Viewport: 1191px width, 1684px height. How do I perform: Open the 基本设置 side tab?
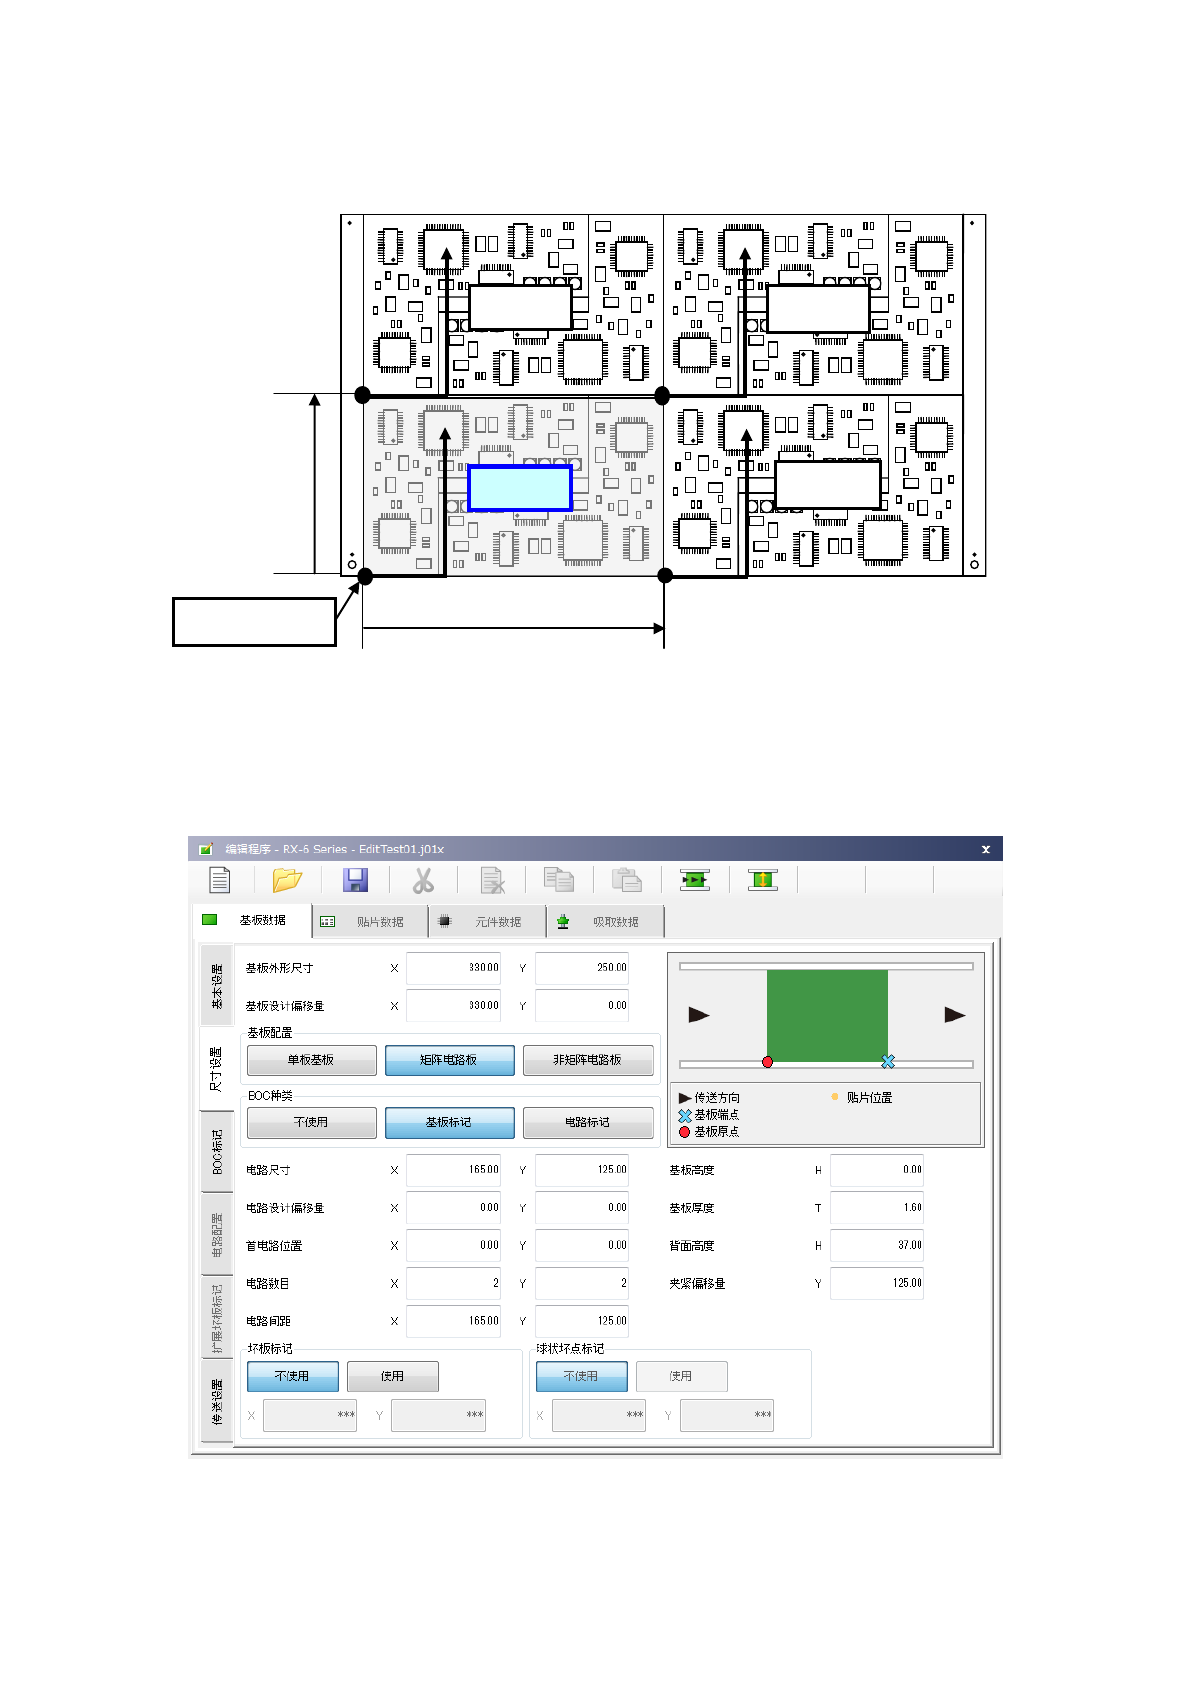coord(217,986)
